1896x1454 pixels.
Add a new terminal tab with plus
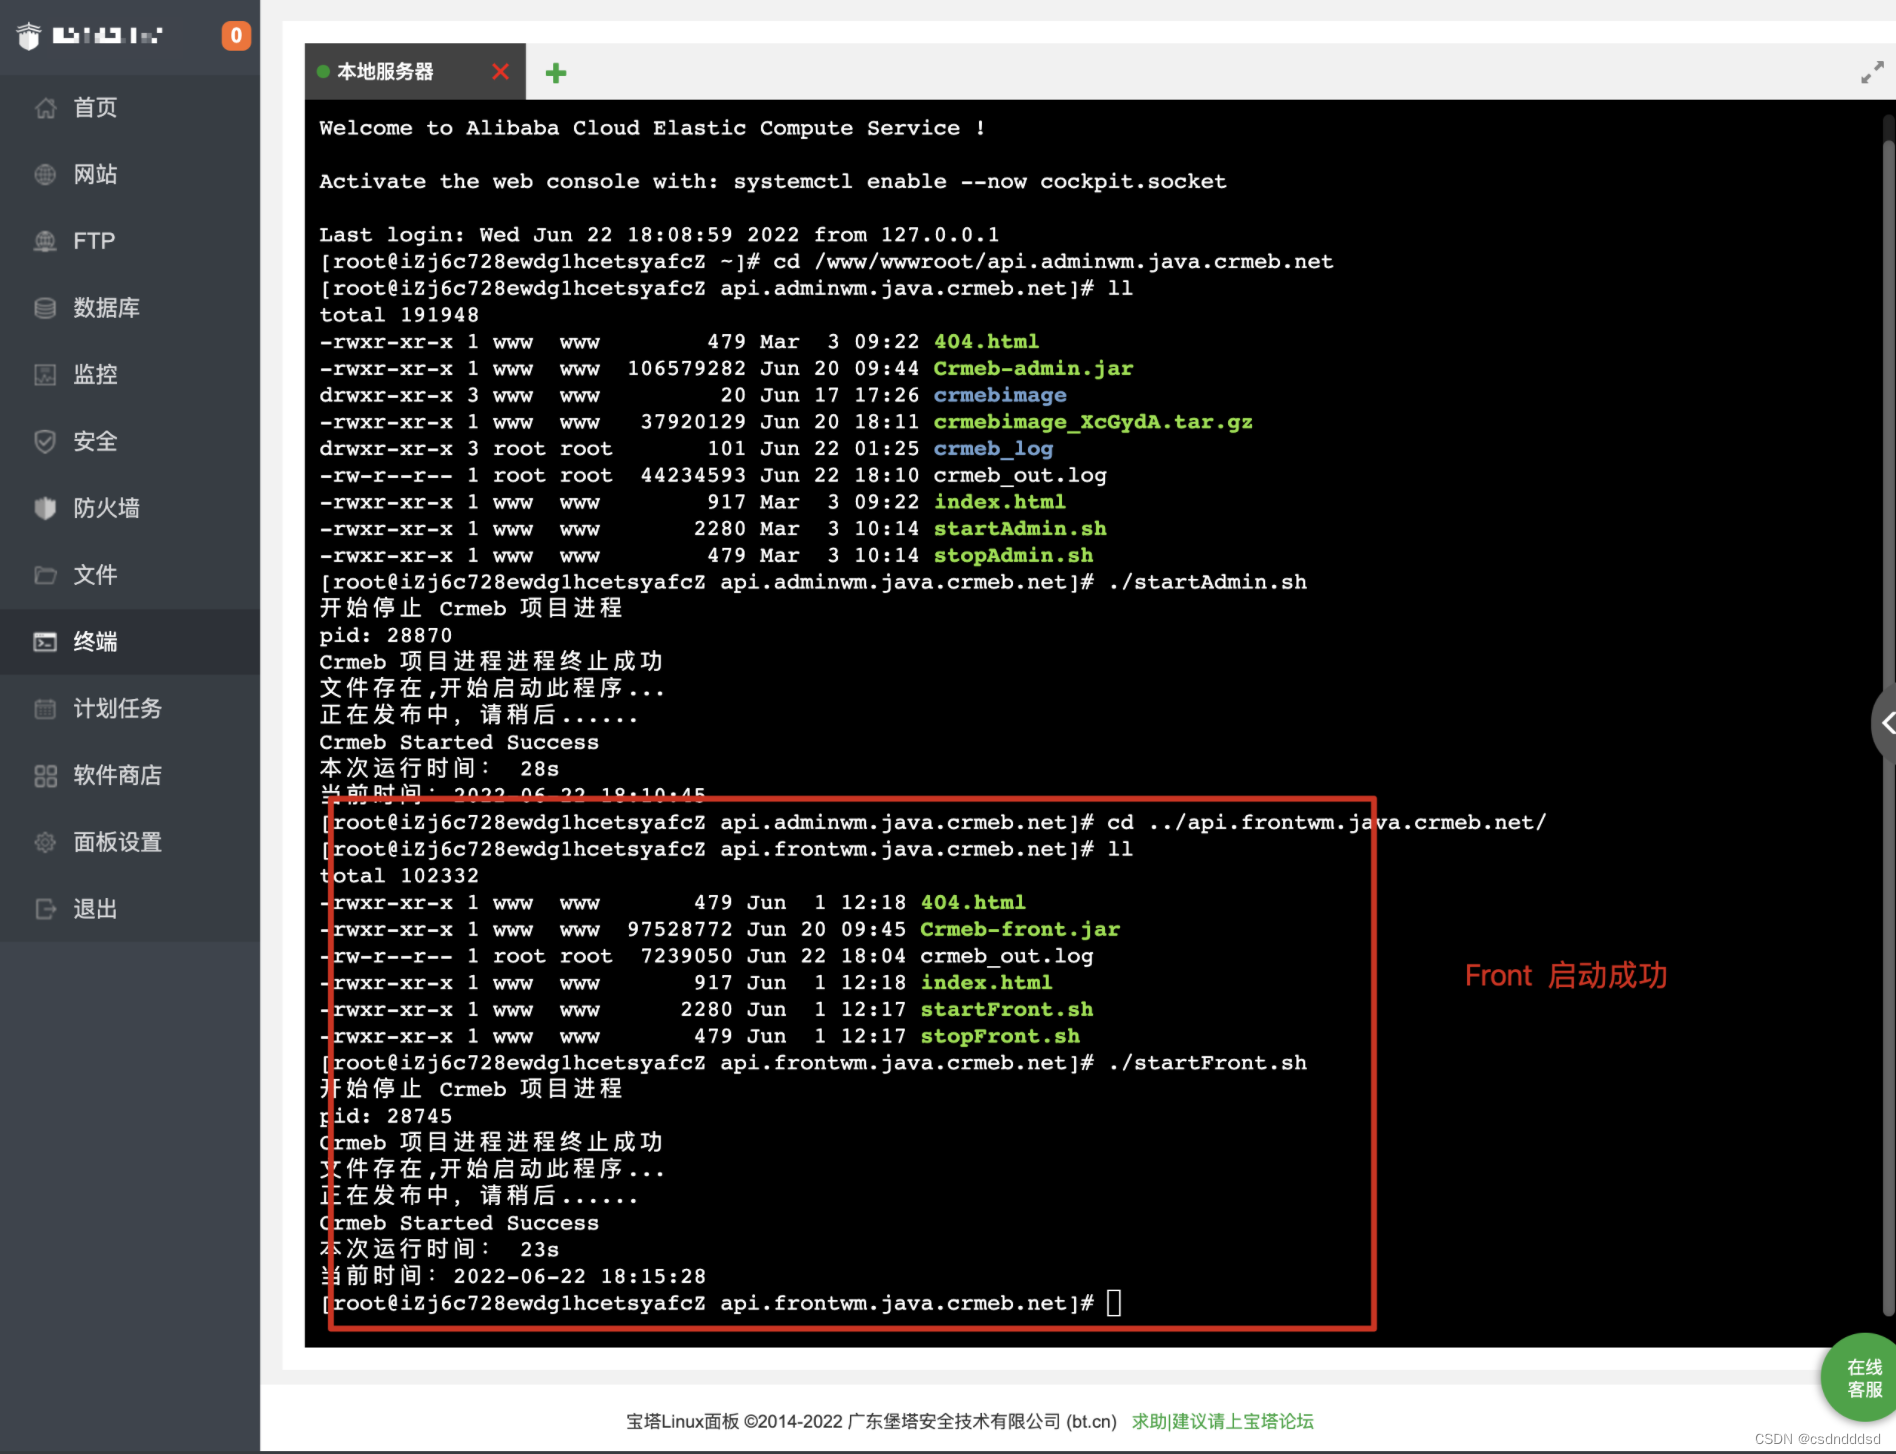[x=556, y=72]
